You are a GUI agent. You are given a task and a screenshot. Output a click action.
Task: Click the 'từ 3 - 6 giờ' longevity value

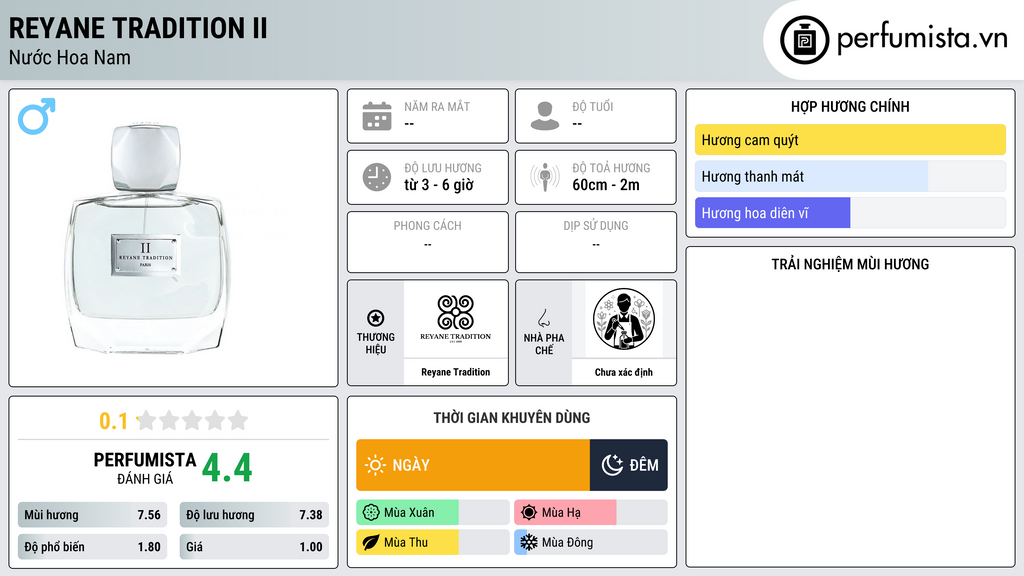pos(438,185)
